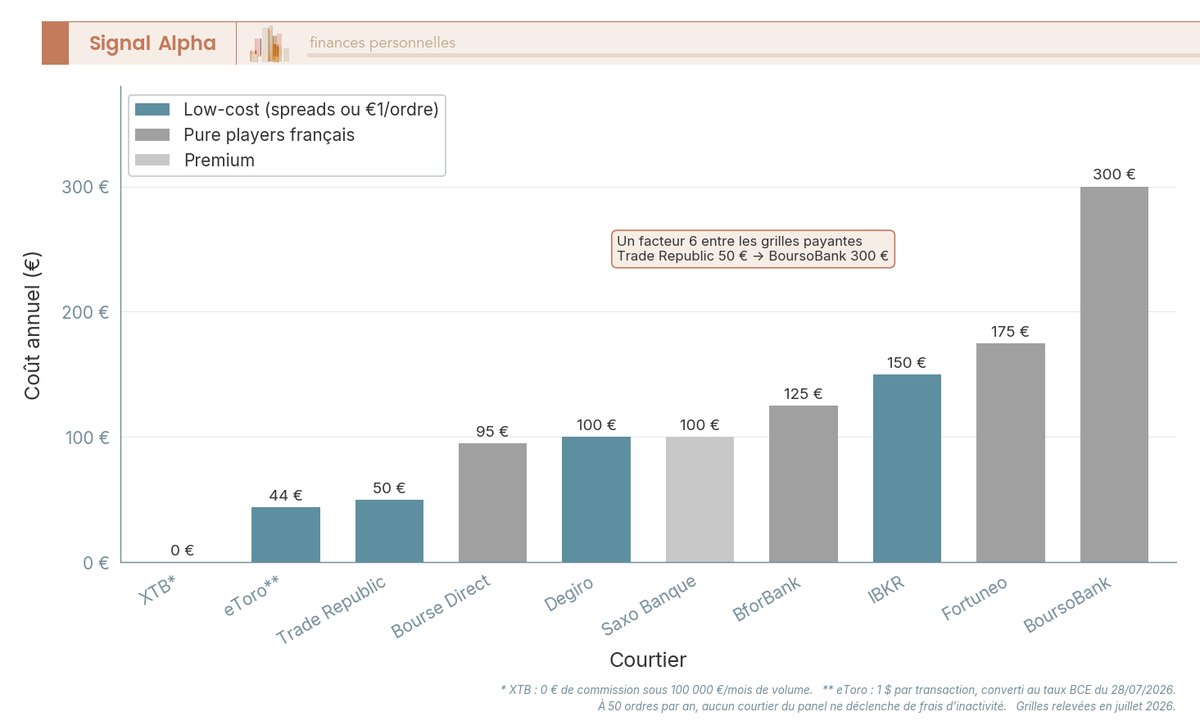The image size is (1200, 721).
Task: Click the IBKR bar
Action: coord(907,468)
